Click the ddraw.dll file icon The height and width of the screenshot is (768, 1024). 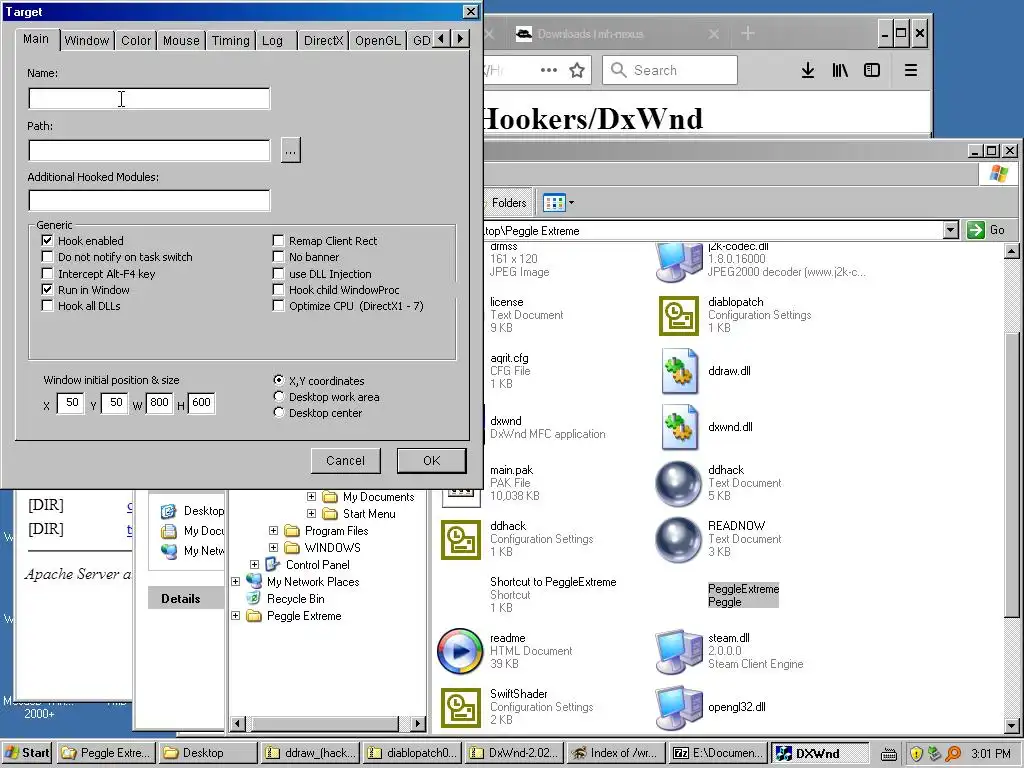click(679, 371)
